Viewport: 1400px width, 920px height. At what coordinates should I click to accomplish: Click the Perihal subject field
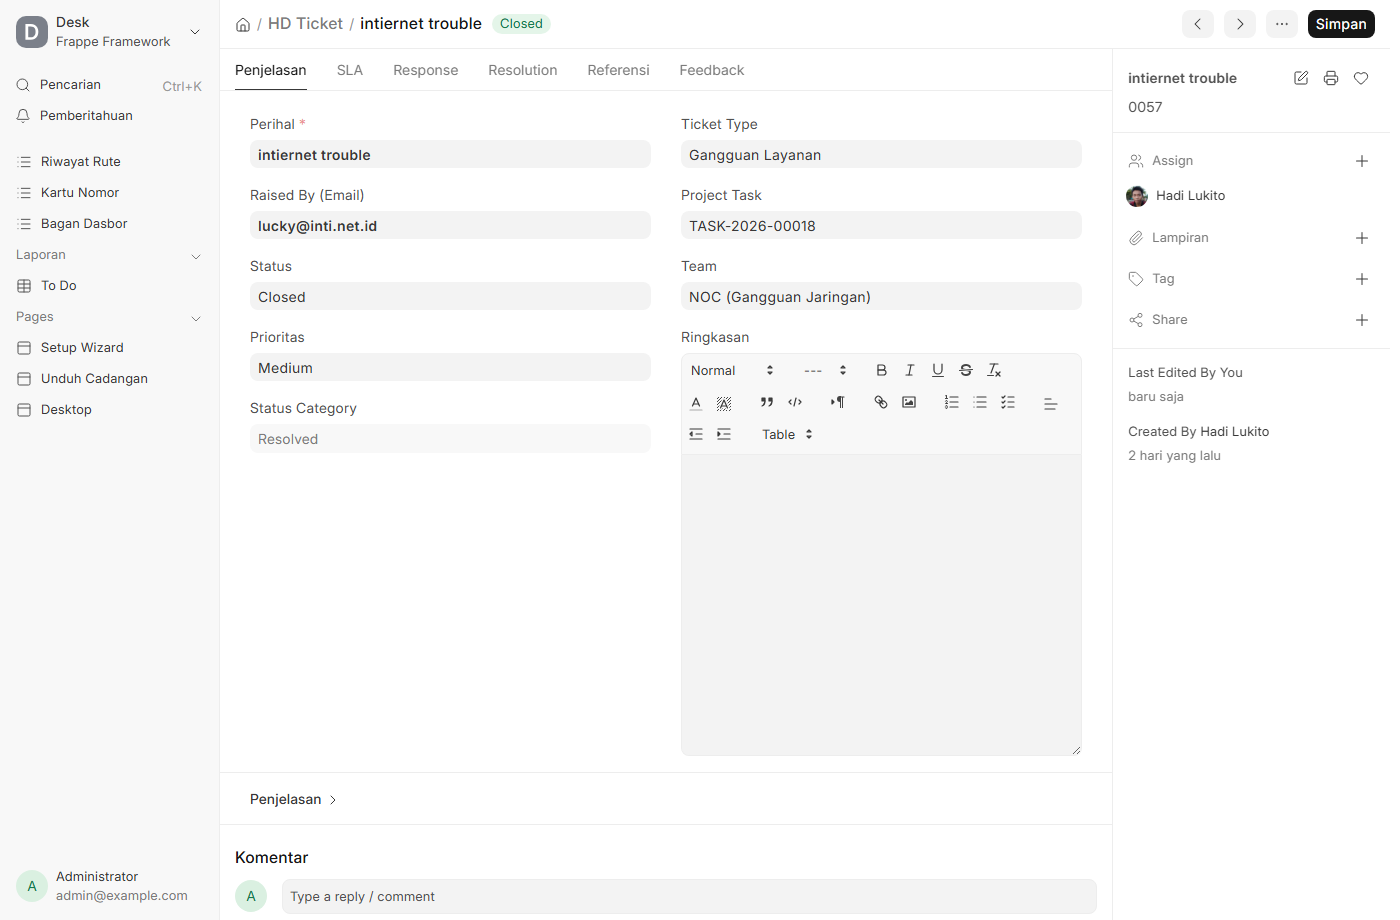450,154
